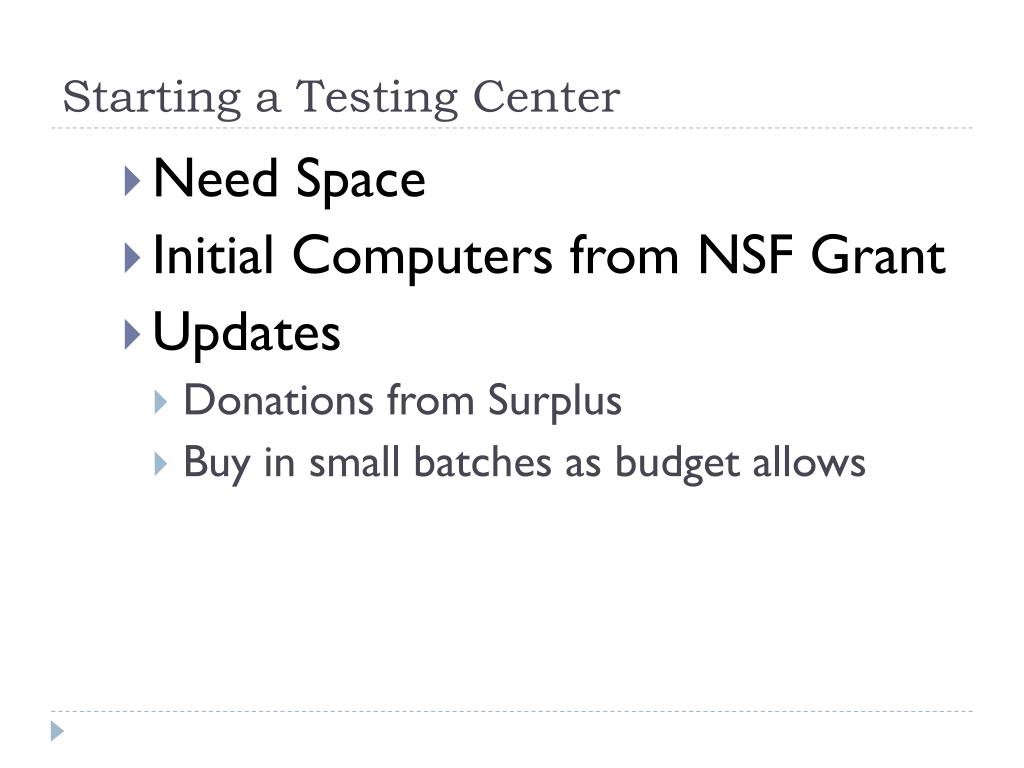Click the dotted divider line under the title
This screenshot has height=768, width=1024.
tap(512, 128)
